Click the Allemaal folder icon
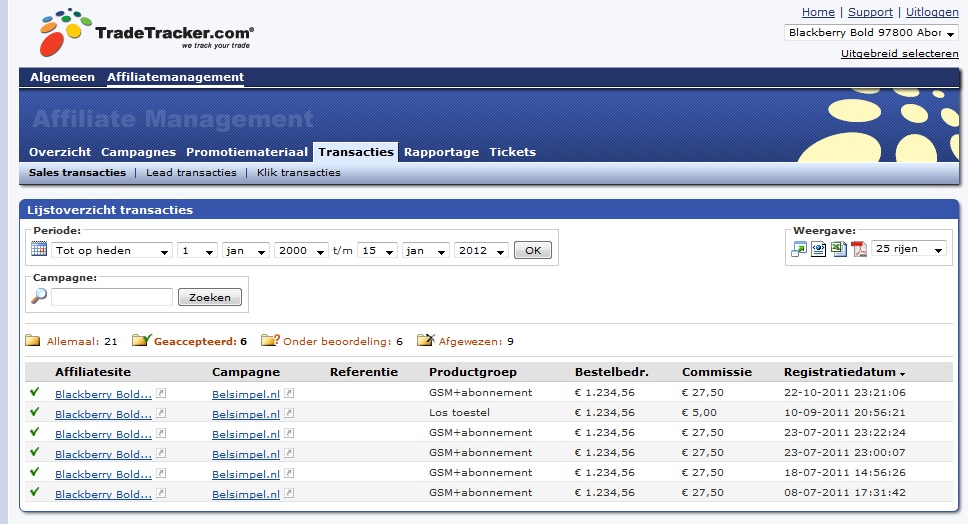 click(33, 340)
